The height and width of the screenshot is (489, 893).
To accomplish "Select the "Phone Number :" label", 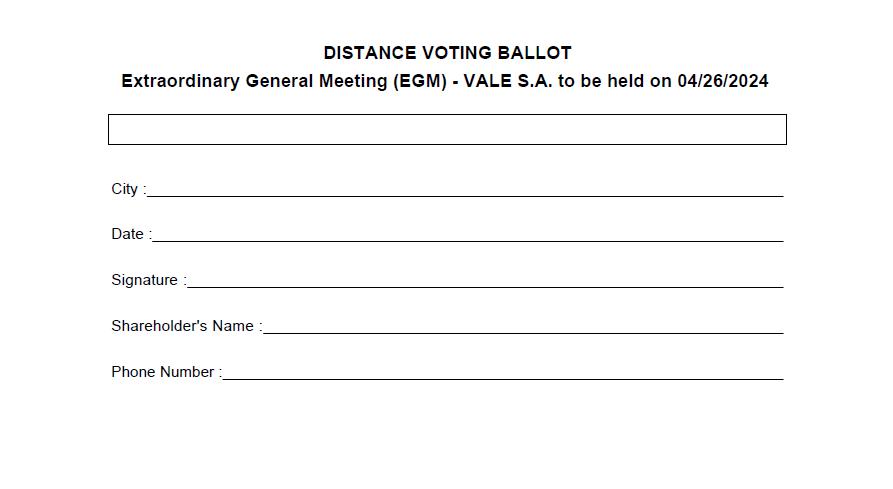I will (x=166, y=372).
